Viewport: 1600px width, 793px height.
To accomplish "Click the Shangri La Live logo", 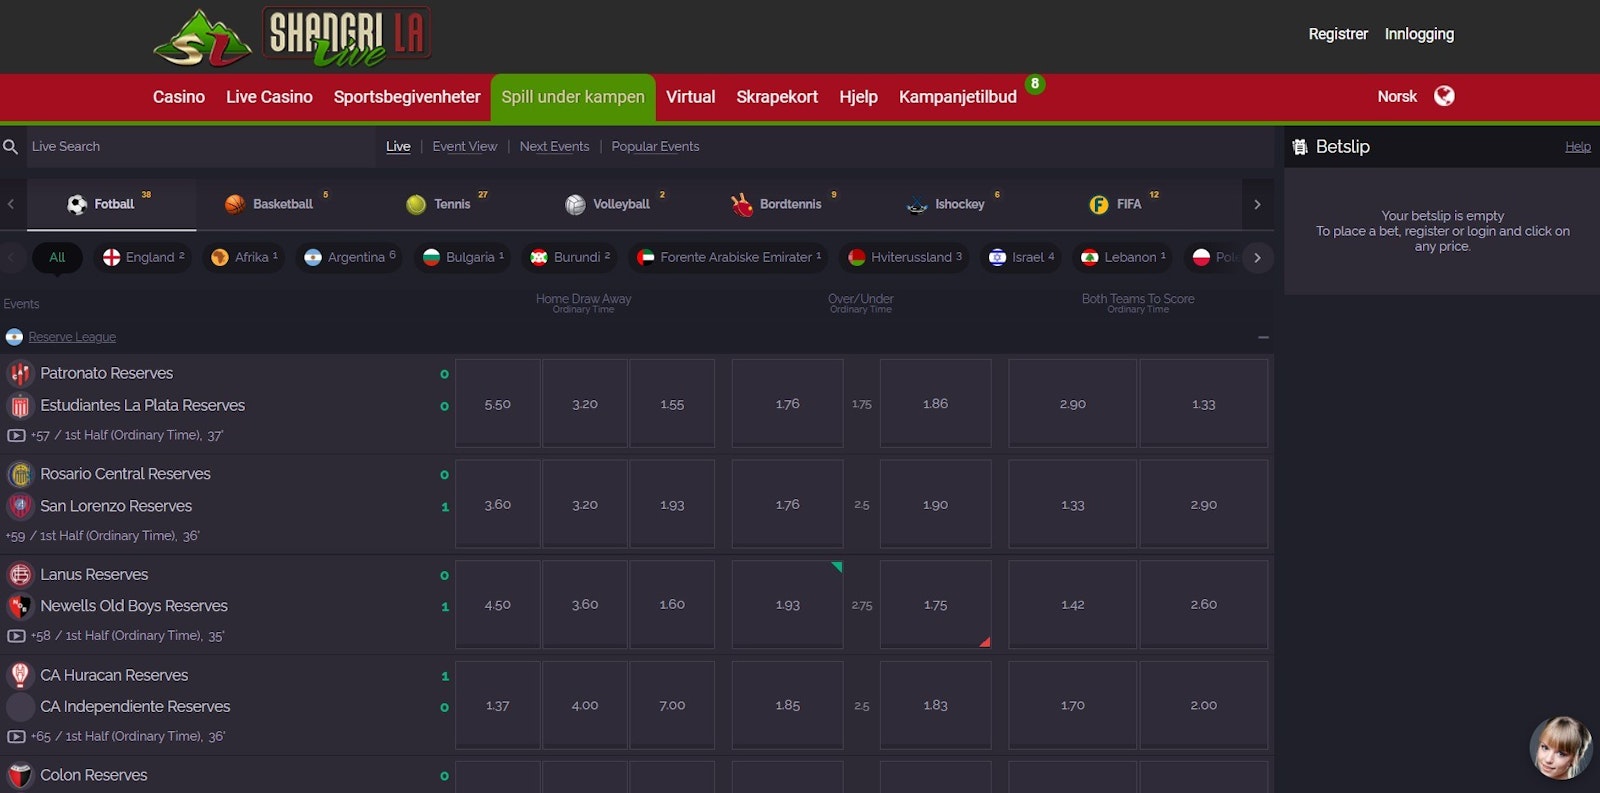I will [292, 37].
